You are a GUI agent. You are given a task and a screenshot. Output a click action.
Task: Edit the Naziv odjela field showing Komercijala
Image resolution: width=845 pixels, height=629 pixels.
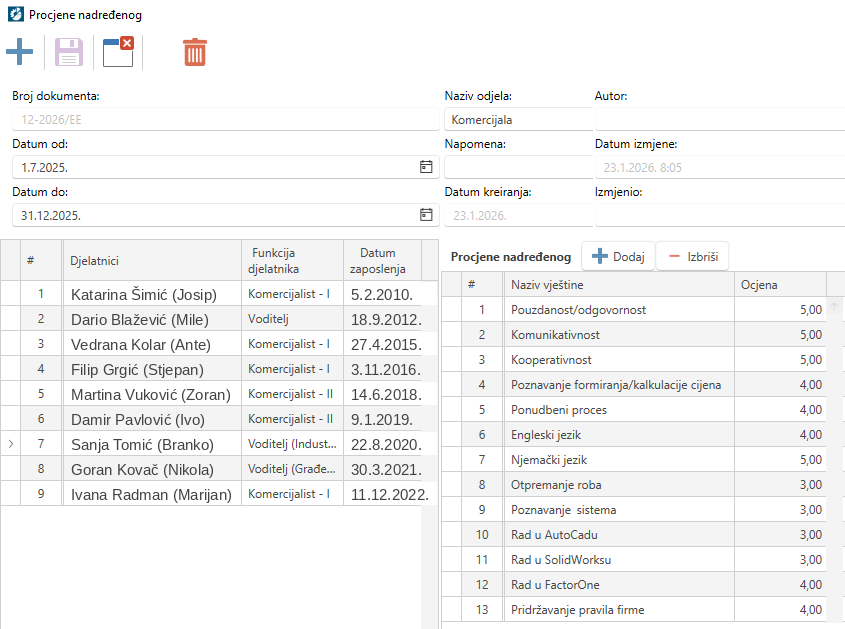518,119
